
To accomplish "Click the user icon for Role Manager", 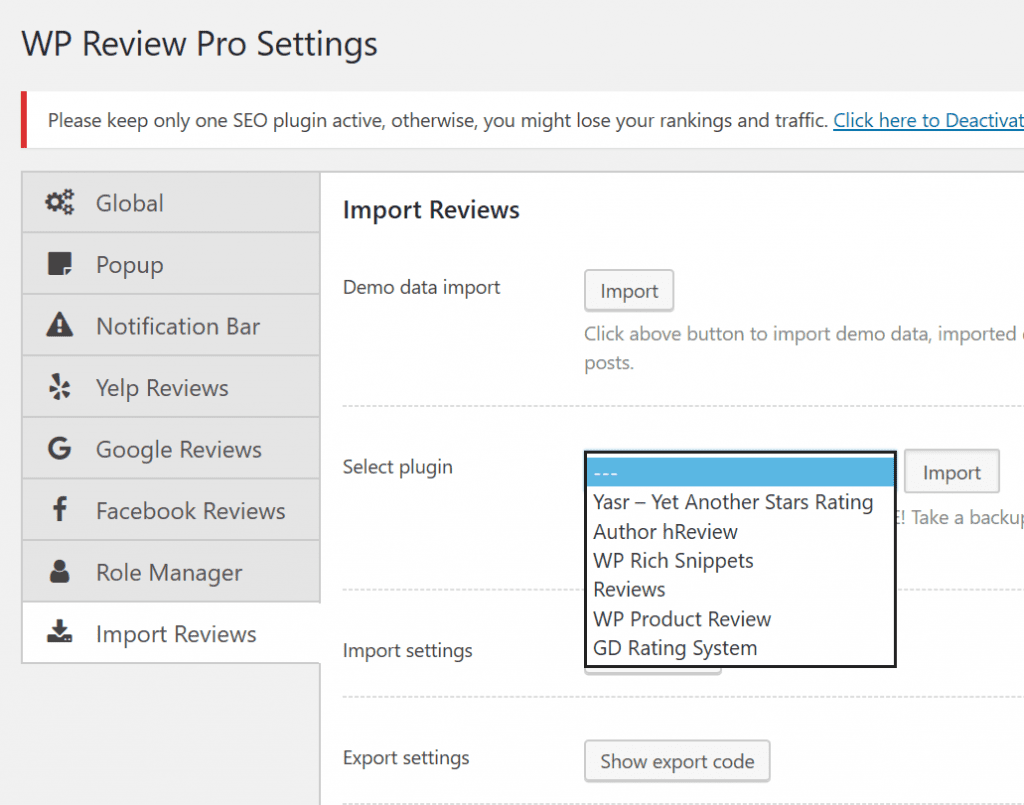I will tap(59, 571).
